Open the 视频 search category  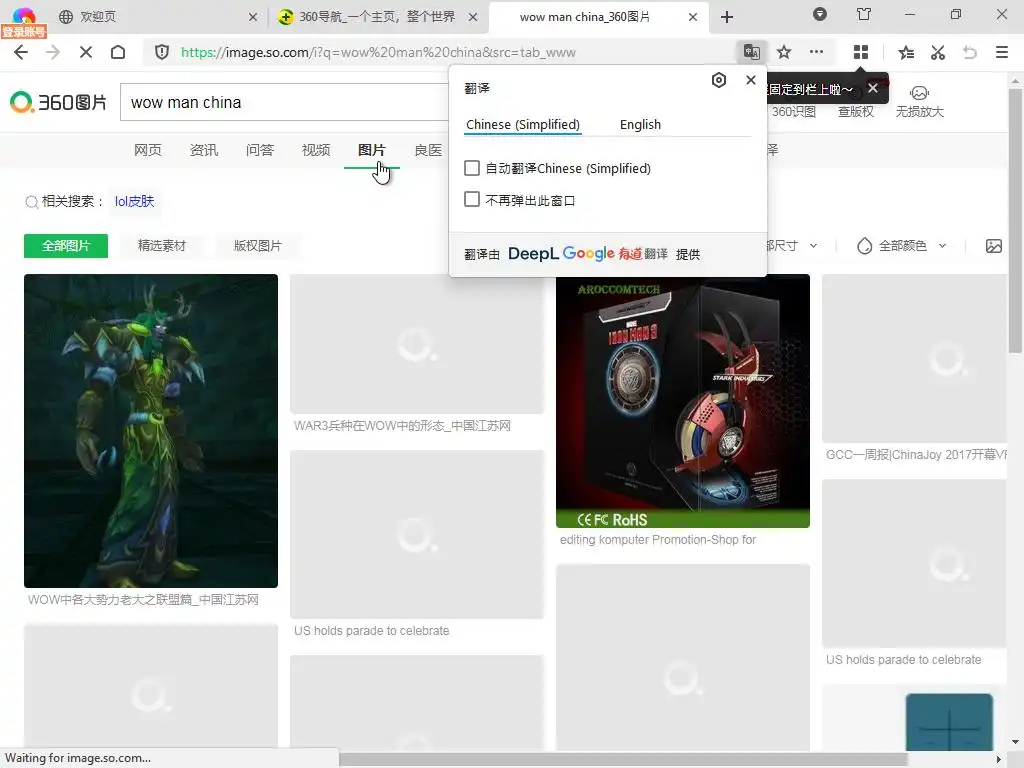click(316, 150)
